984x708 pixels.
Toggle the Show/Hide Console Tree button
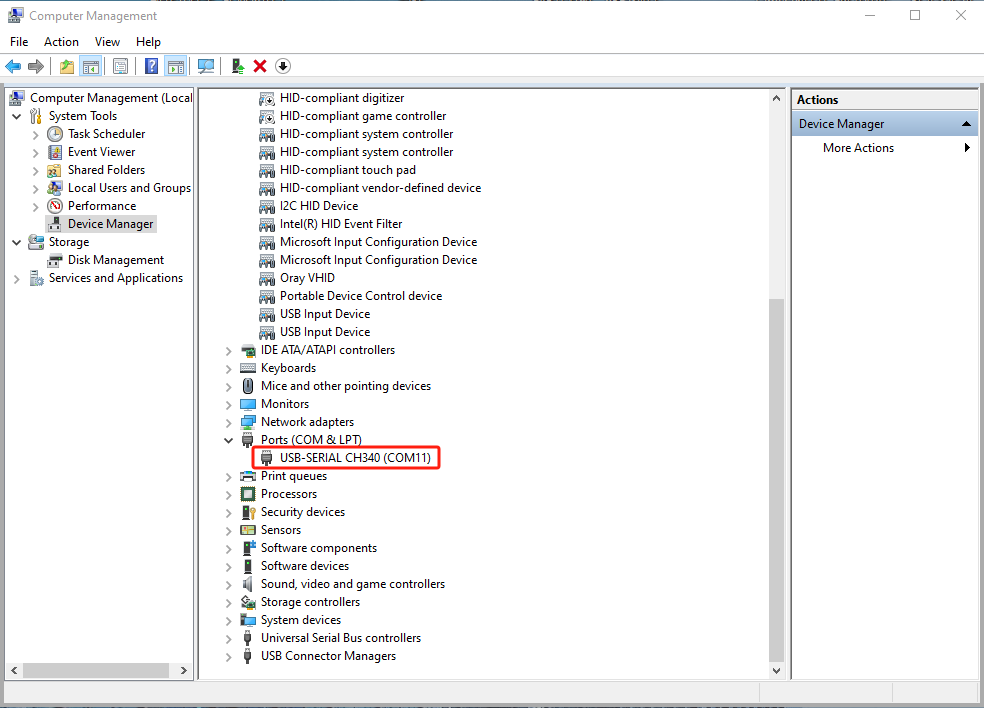(x=91, y=66)
